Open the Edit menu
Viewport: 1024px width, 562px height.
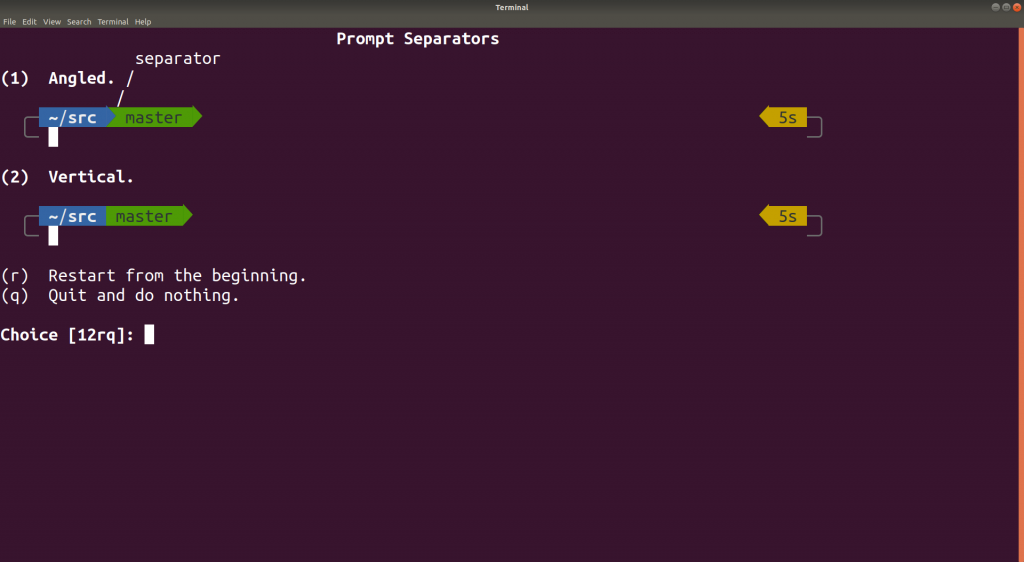coord(29,22)
